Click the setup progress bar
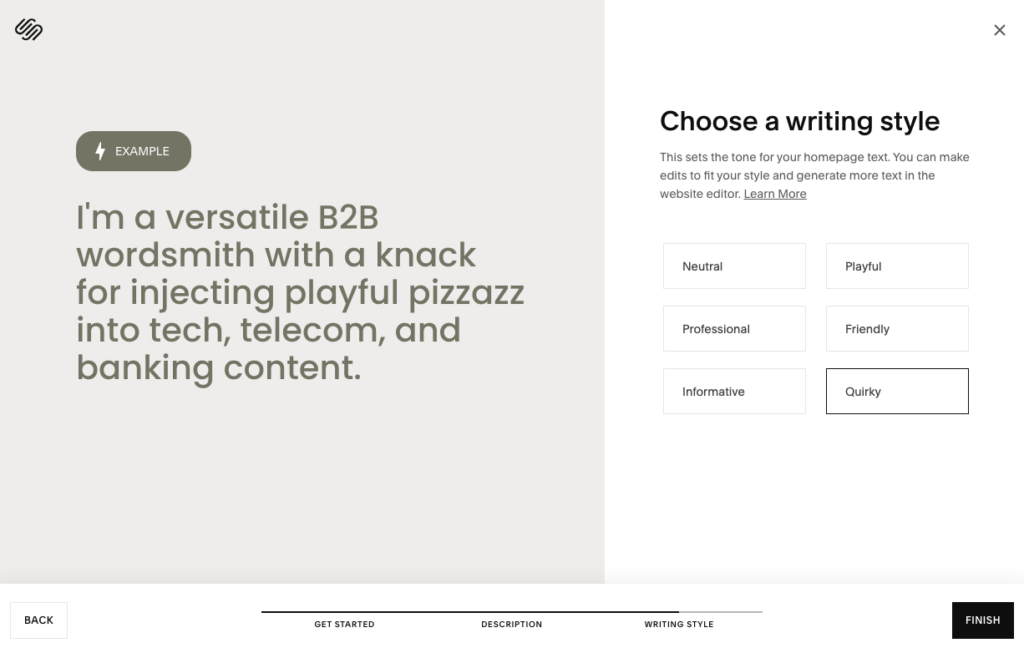Image resolution: width=1024 pixels, height=648 pixels. 511,611
